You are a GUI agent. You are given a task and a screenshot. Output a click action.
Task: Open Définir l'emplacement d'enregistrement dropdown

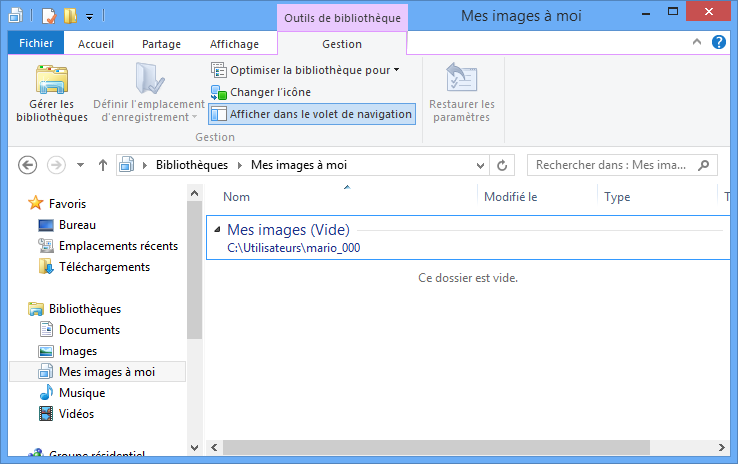point(149,94)
